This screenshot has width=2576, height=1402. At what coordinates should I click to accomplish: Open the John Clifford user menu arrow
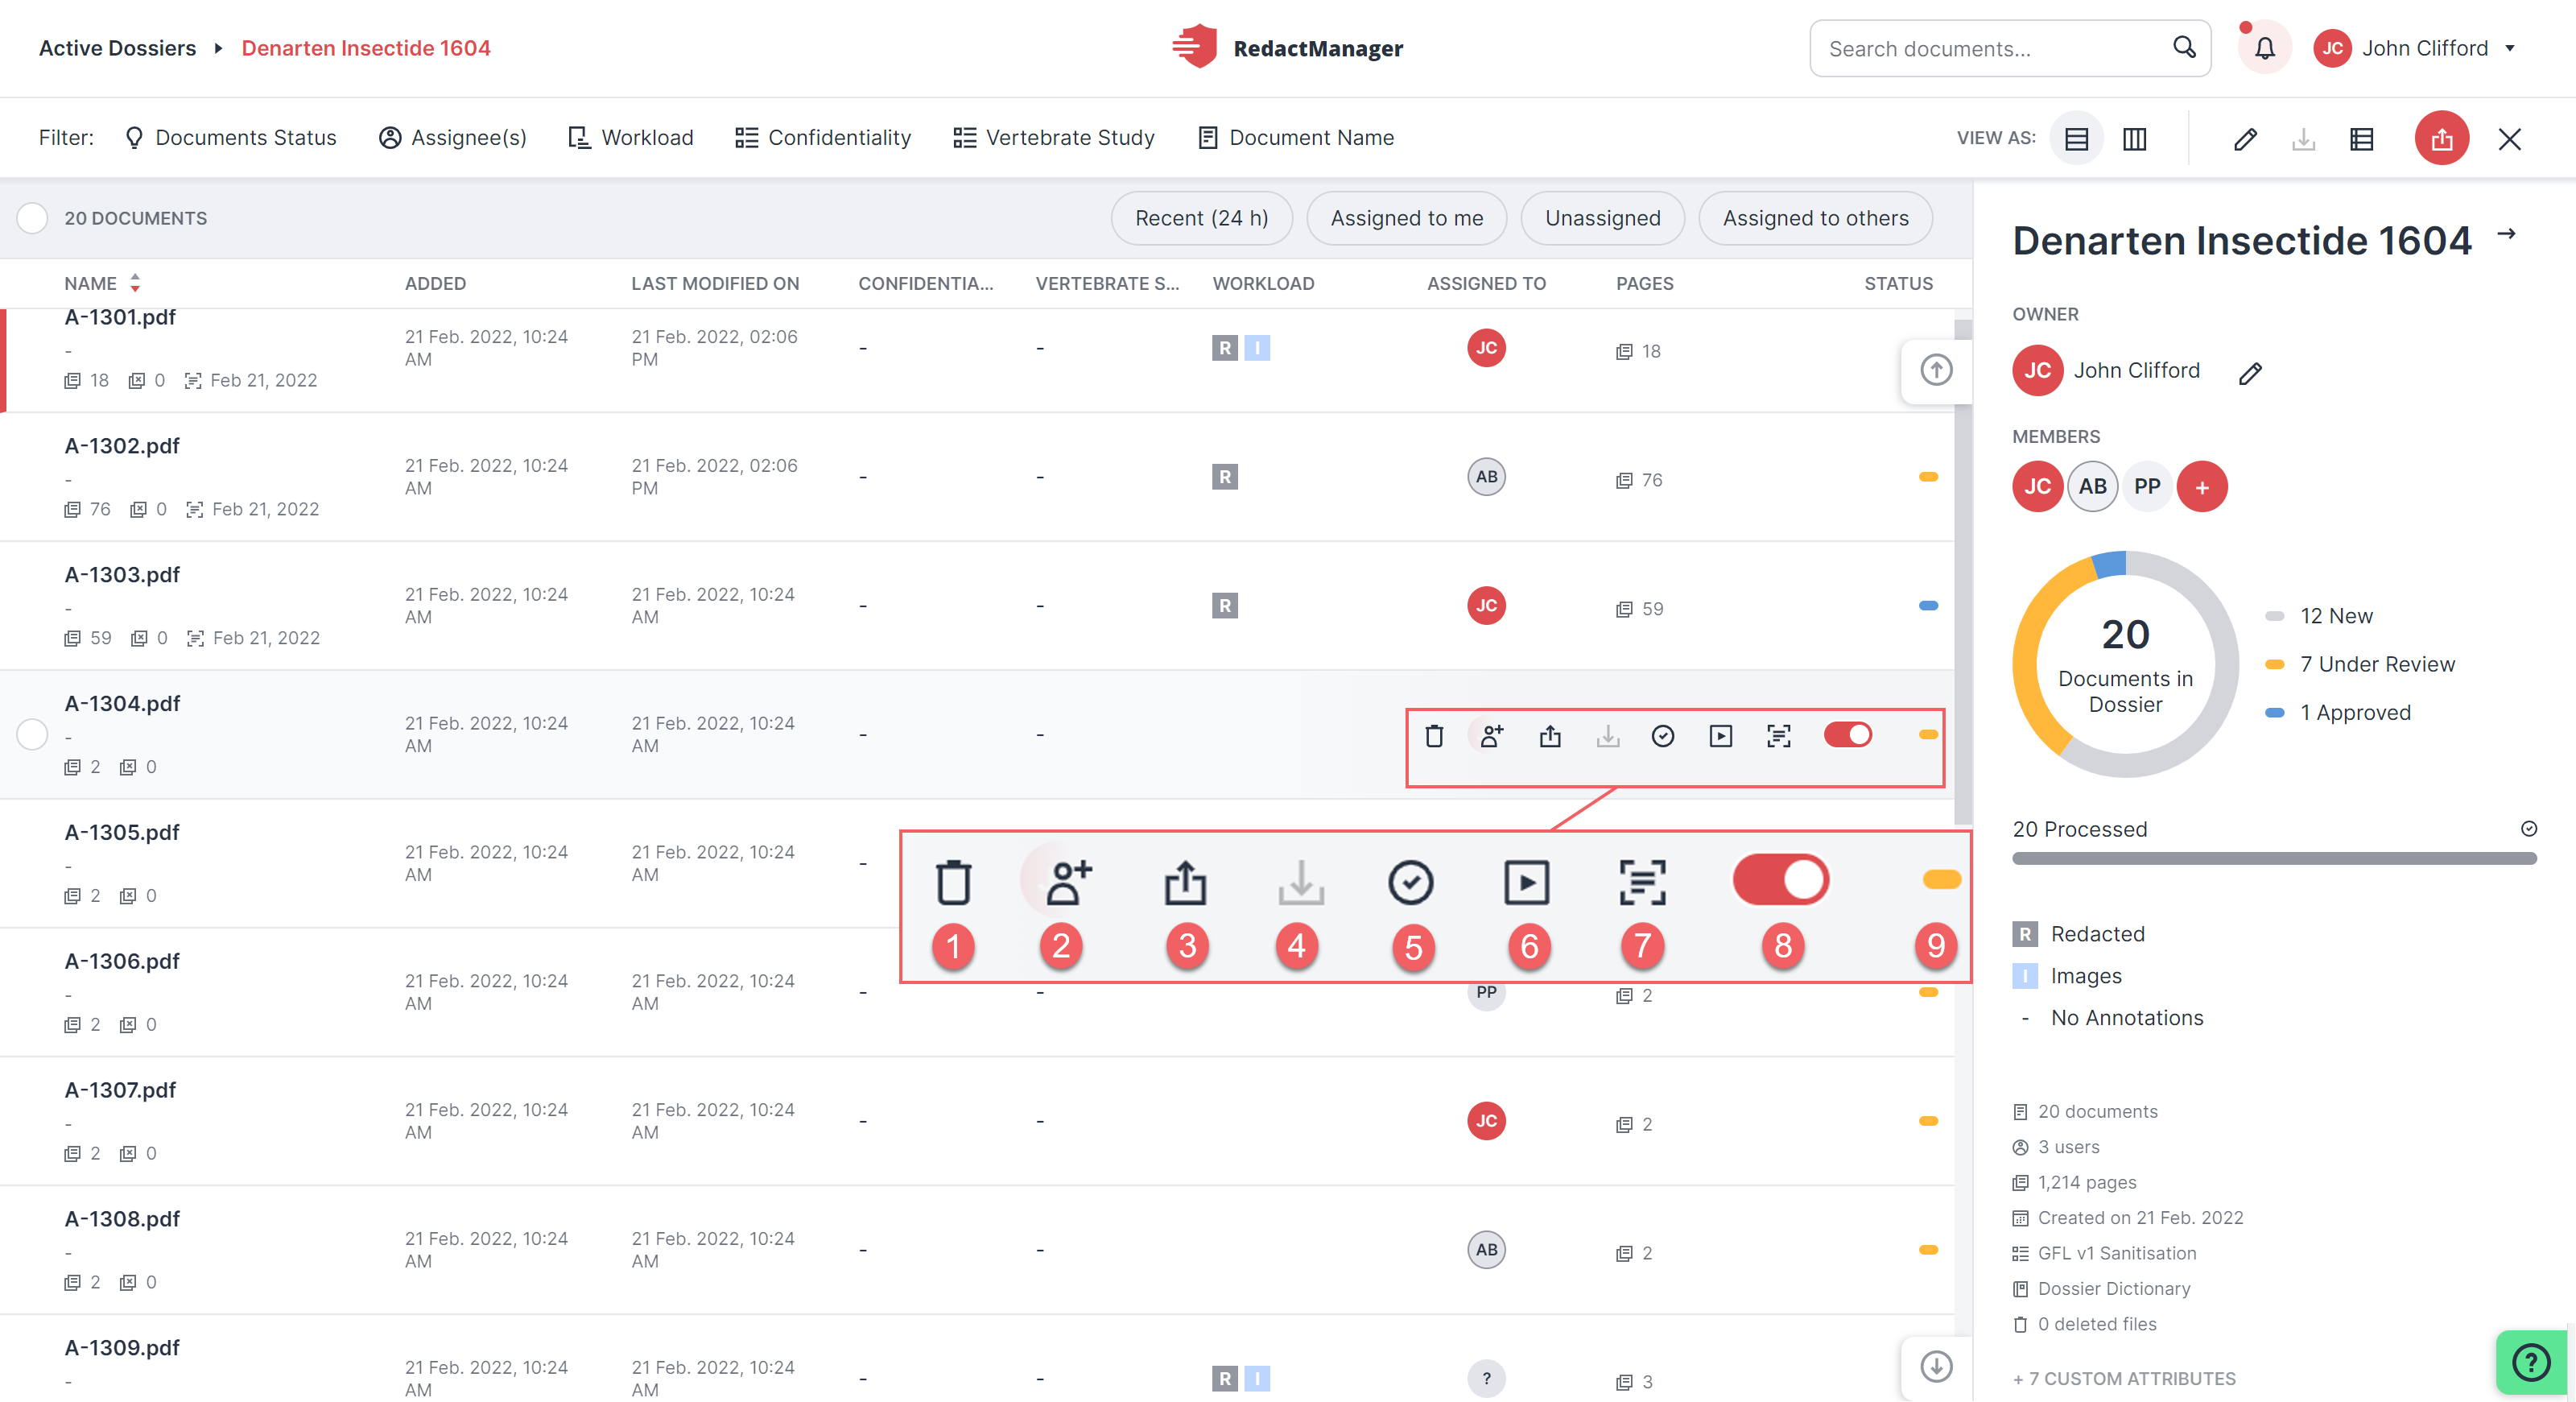2510,48
